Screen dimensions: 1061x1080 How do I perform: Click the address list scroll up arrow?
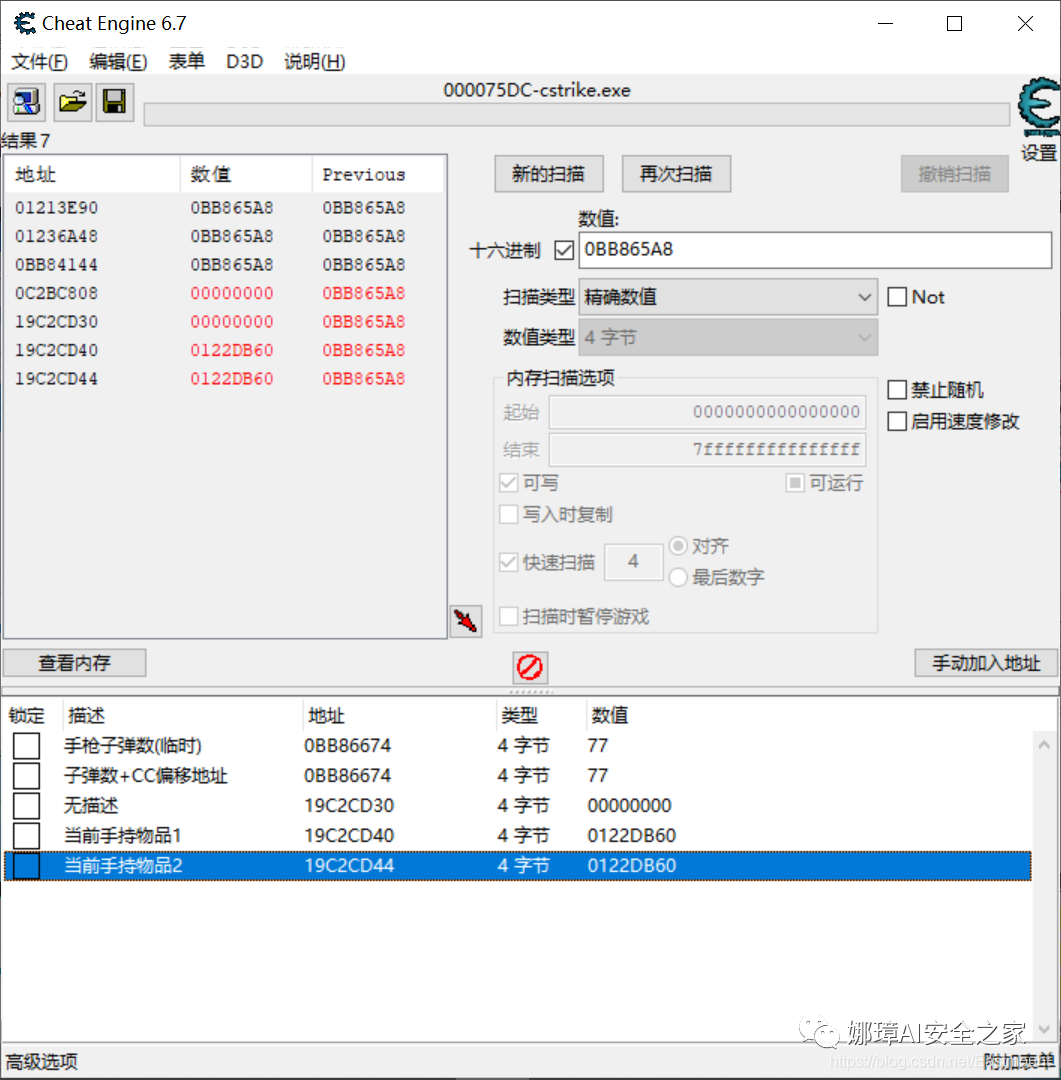pos(1044,745)
